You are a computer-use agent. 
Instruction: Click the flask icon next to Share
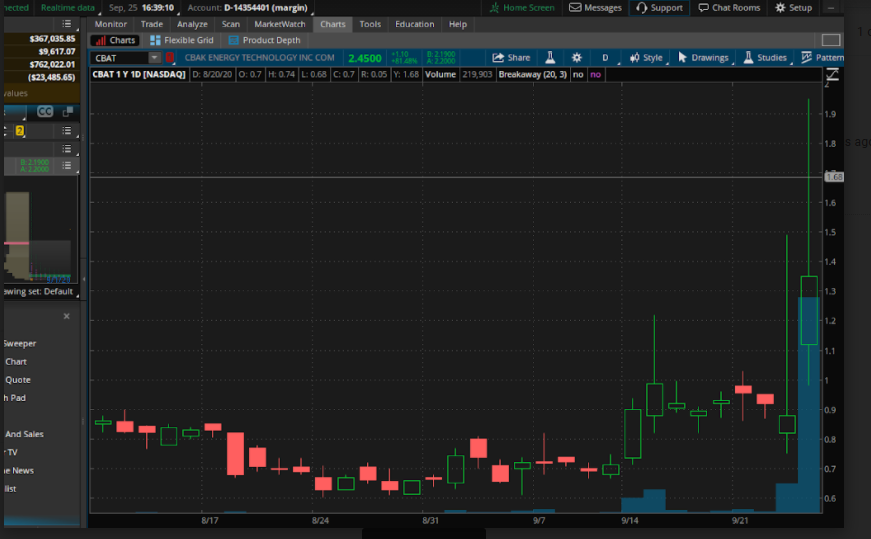(550, 58)
